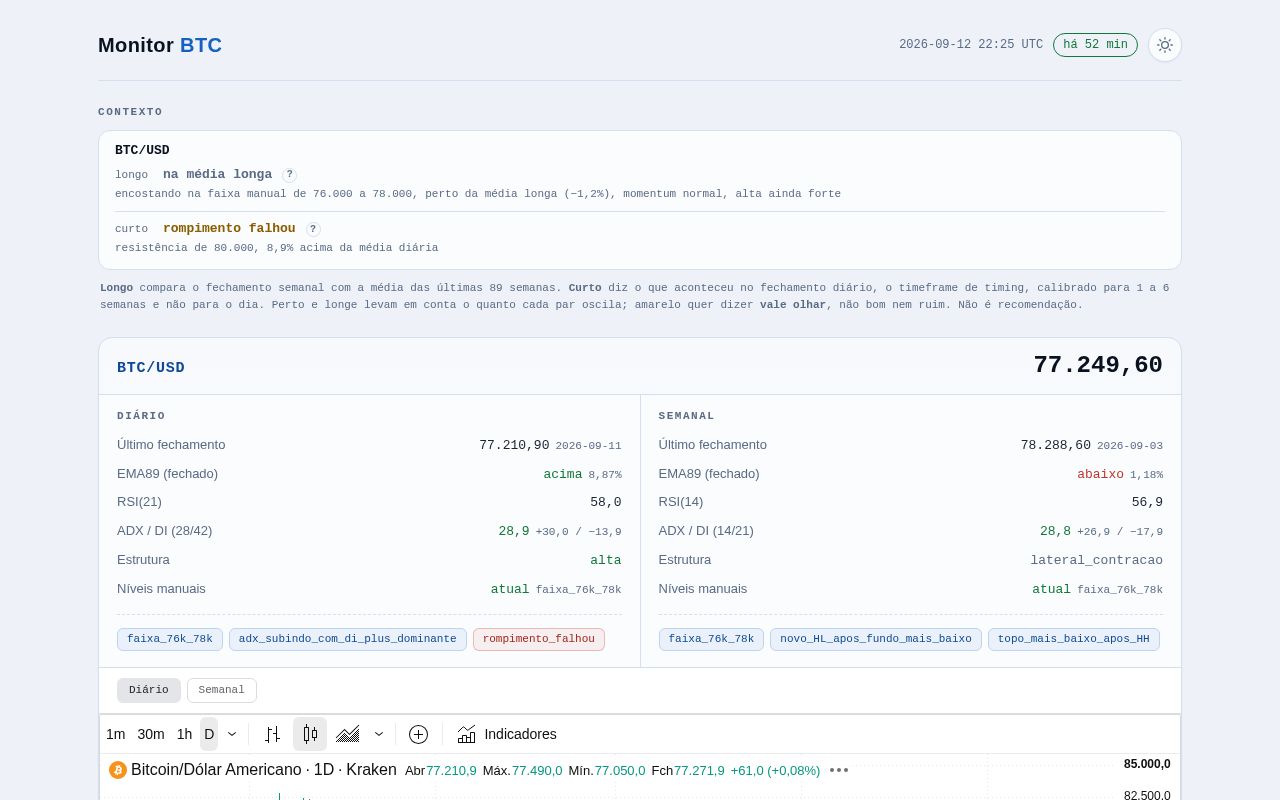This screenshot has width=1280, height=800.
Task: Click the RSI(14) value 56,9
Action: point(1147,503)
